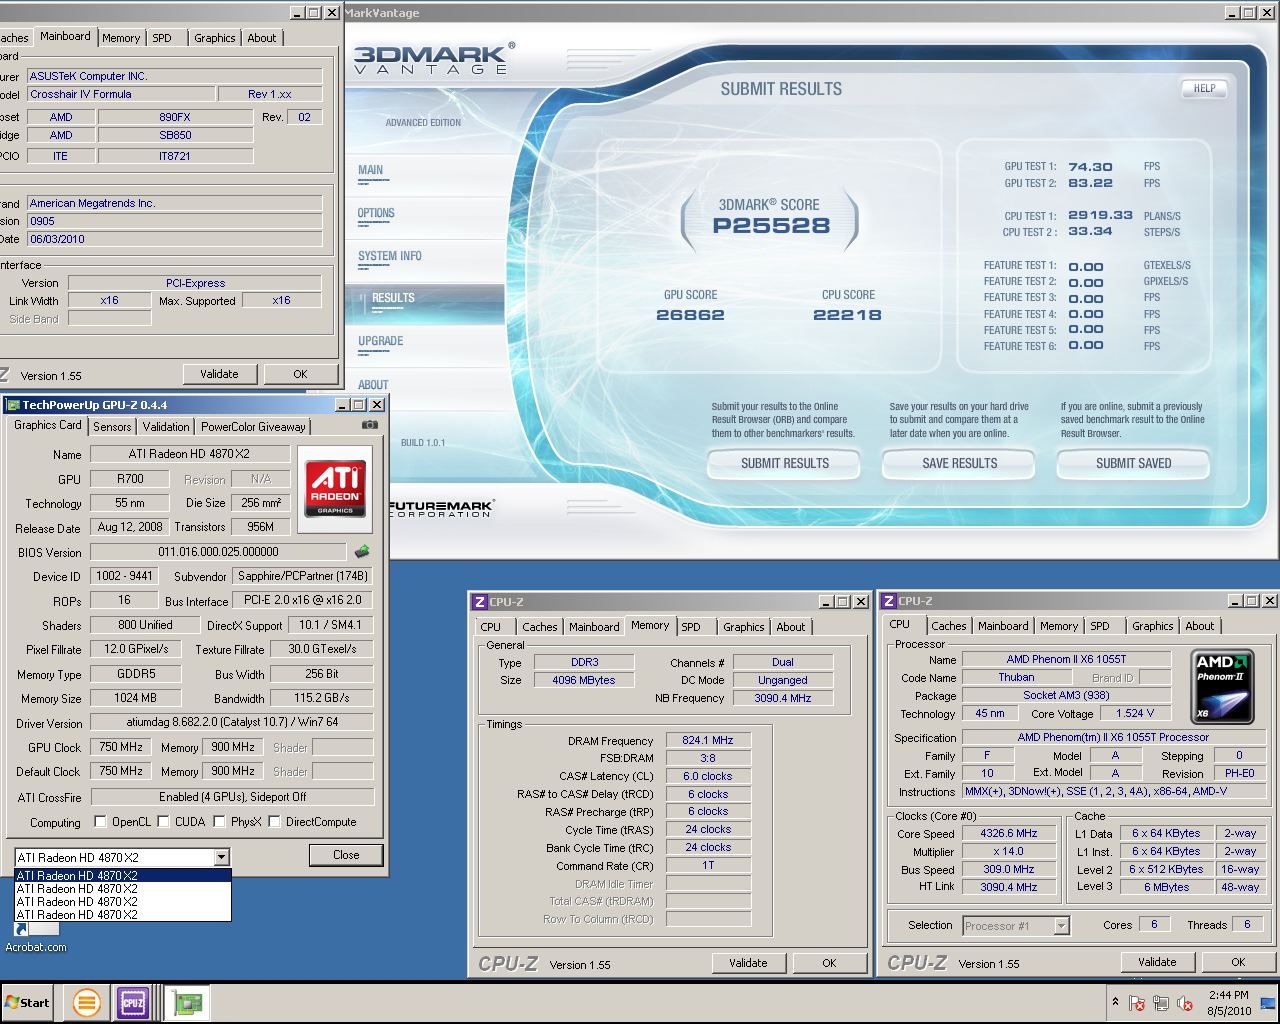
Task: Click the Core Voltage value 1.524 V
Action: coord(1134,714)
